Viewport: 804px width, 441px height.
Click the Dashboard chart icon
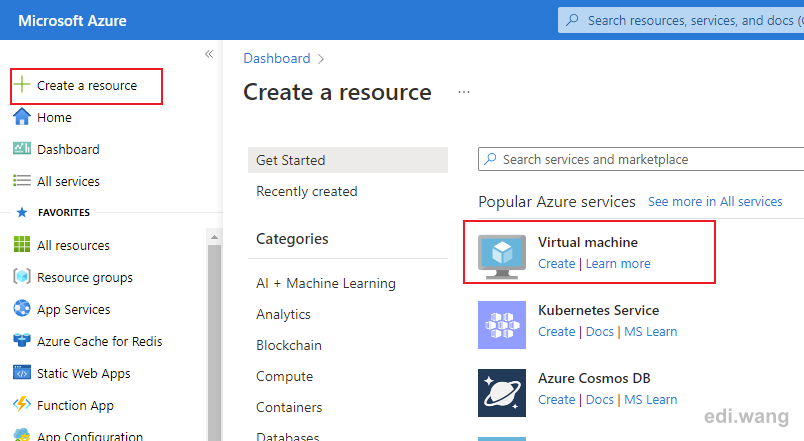(22, 149)
